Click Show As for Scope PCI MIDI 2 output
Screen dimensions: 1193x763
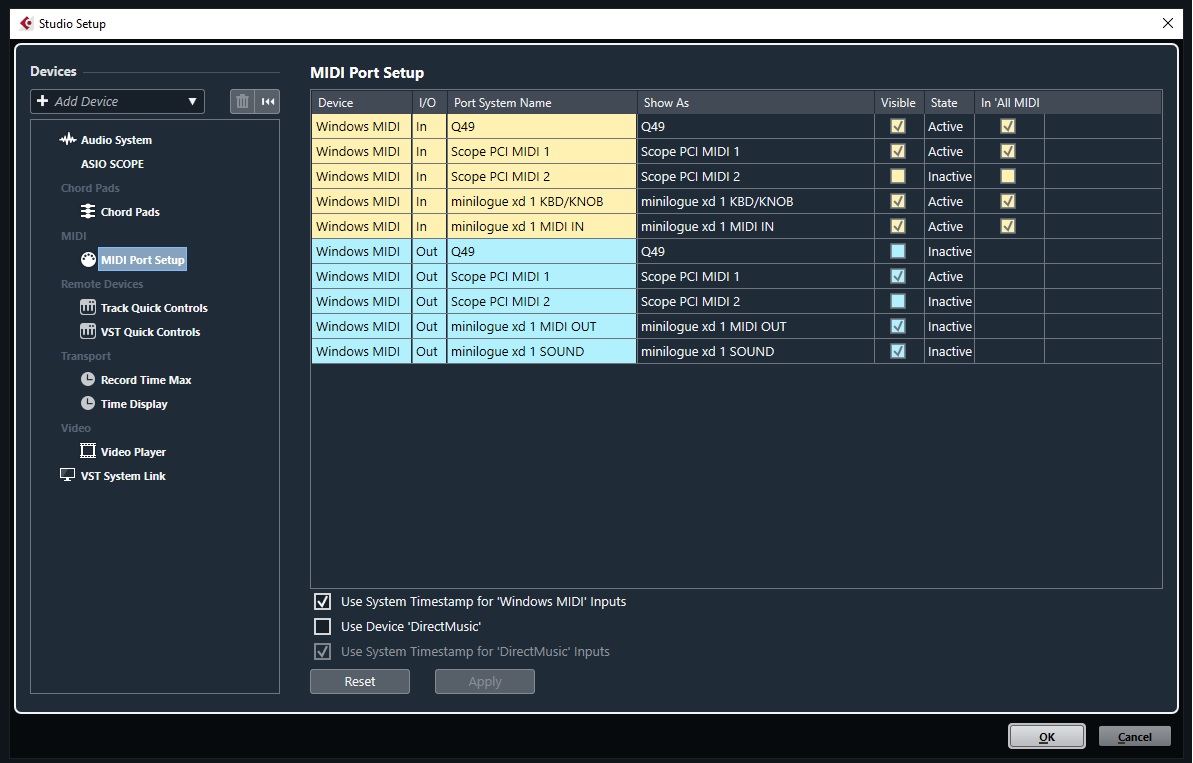pyautogui.click(x=756, y=301)
